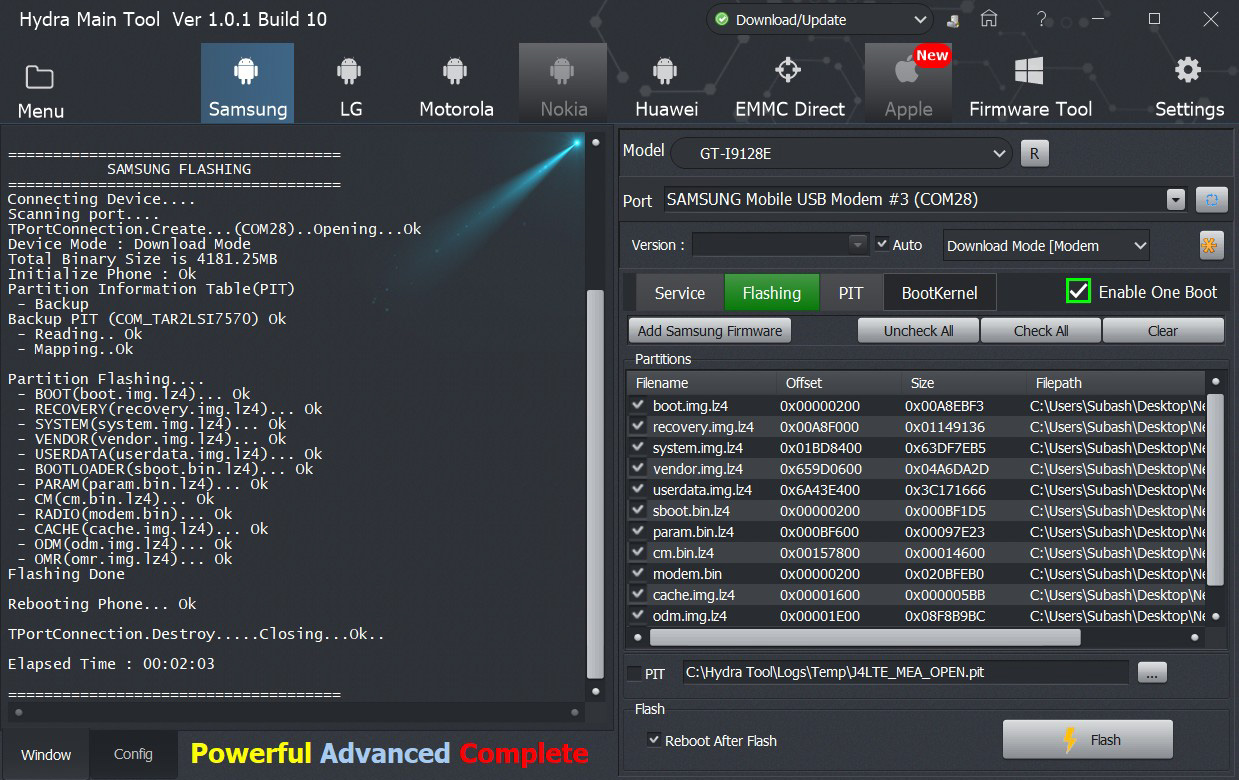Uncheck the modem.bin partition
The image size is (1239, 780).
(x=638, y=573)
